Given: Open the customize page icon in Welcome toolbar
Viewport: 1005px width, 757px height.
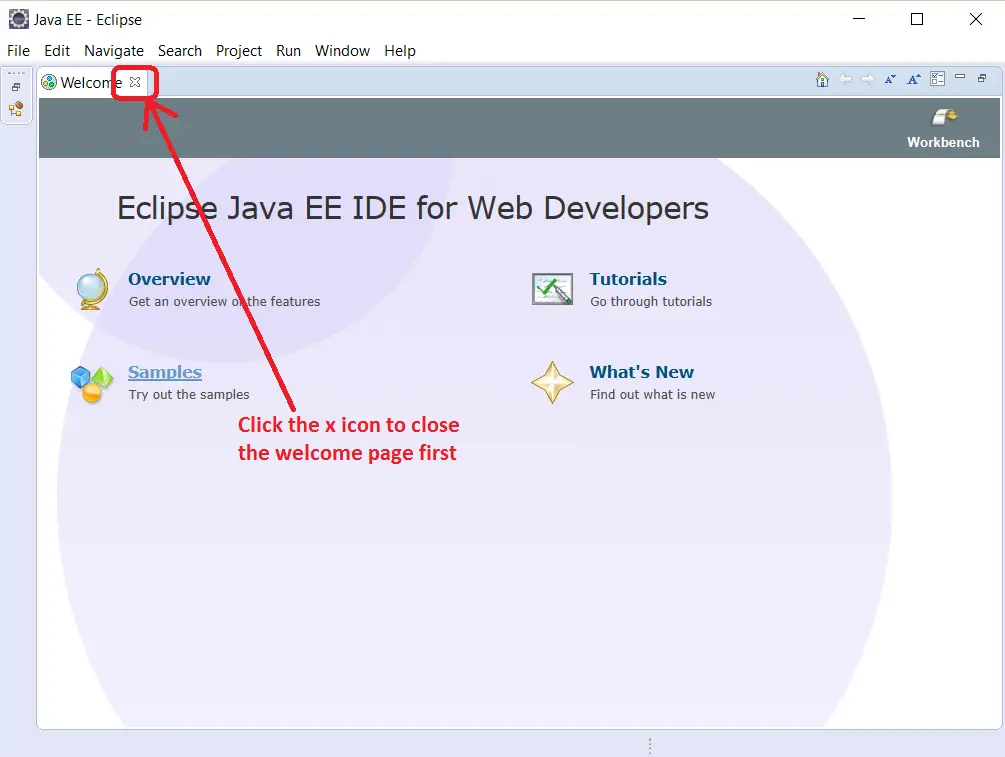Looking at the screenshot, I should tap(938, 79).
